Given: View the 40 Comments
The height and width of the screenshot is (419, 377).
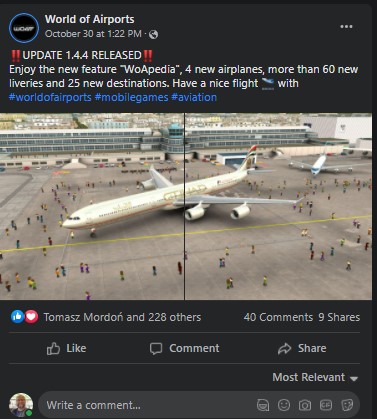Looking at the screenshot, I should click(x=278, y=317).
